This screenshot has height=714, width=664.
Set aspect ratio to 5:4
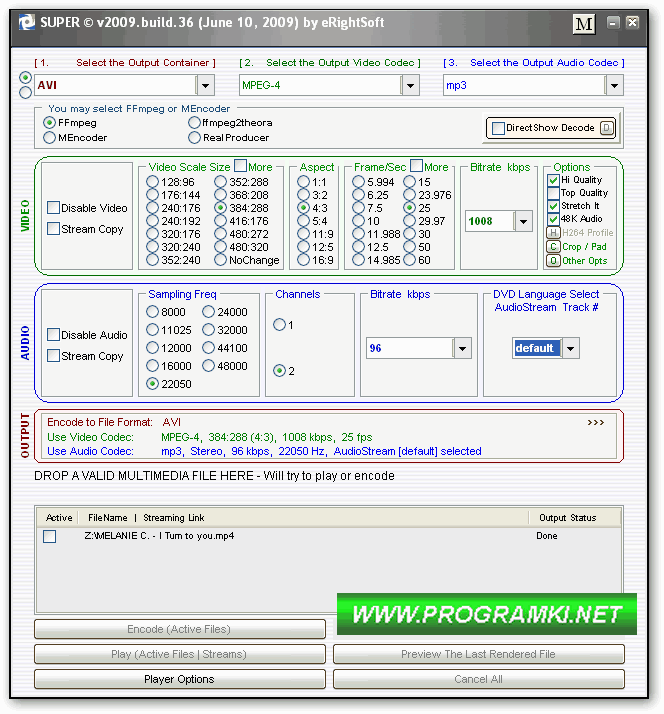pyautogui.click(x=303, y=221)
